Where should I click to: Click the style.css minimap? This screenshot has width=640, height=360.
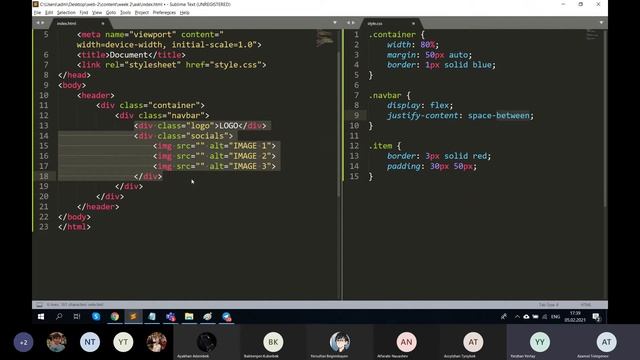coord(592,34)
